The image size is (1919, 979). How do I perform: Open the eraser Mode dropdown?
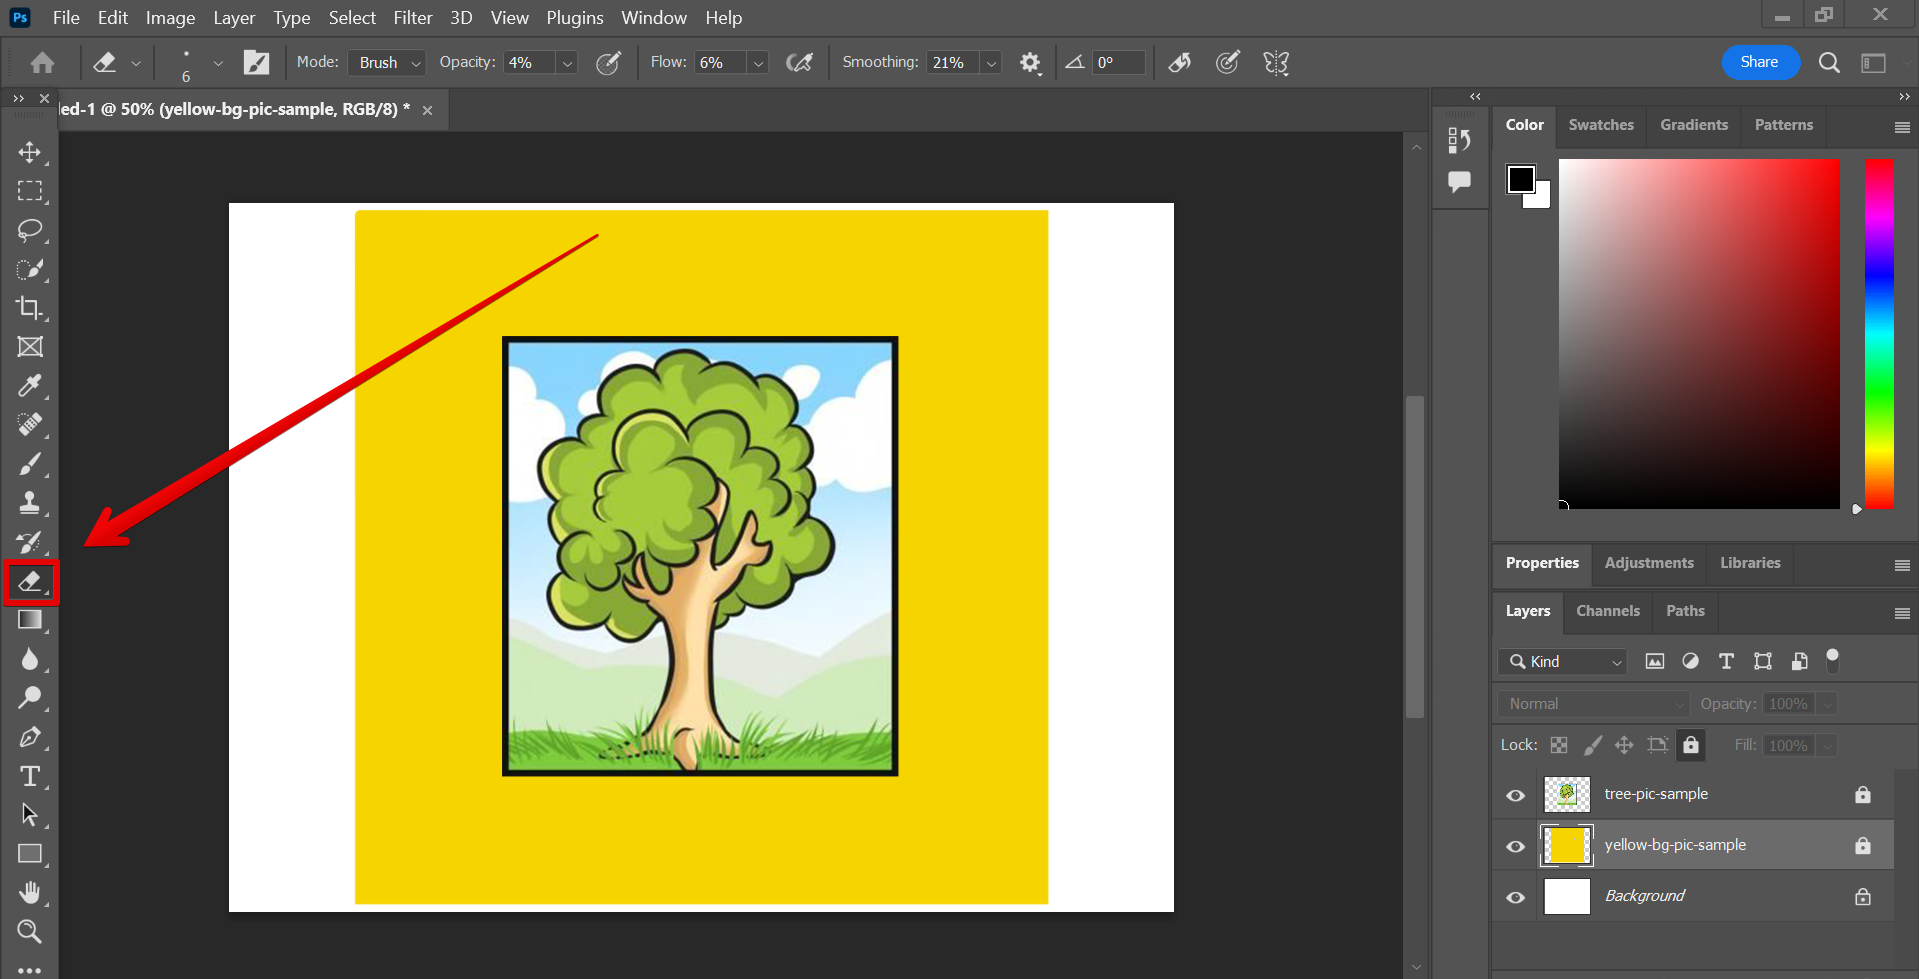tap(388, 63)
